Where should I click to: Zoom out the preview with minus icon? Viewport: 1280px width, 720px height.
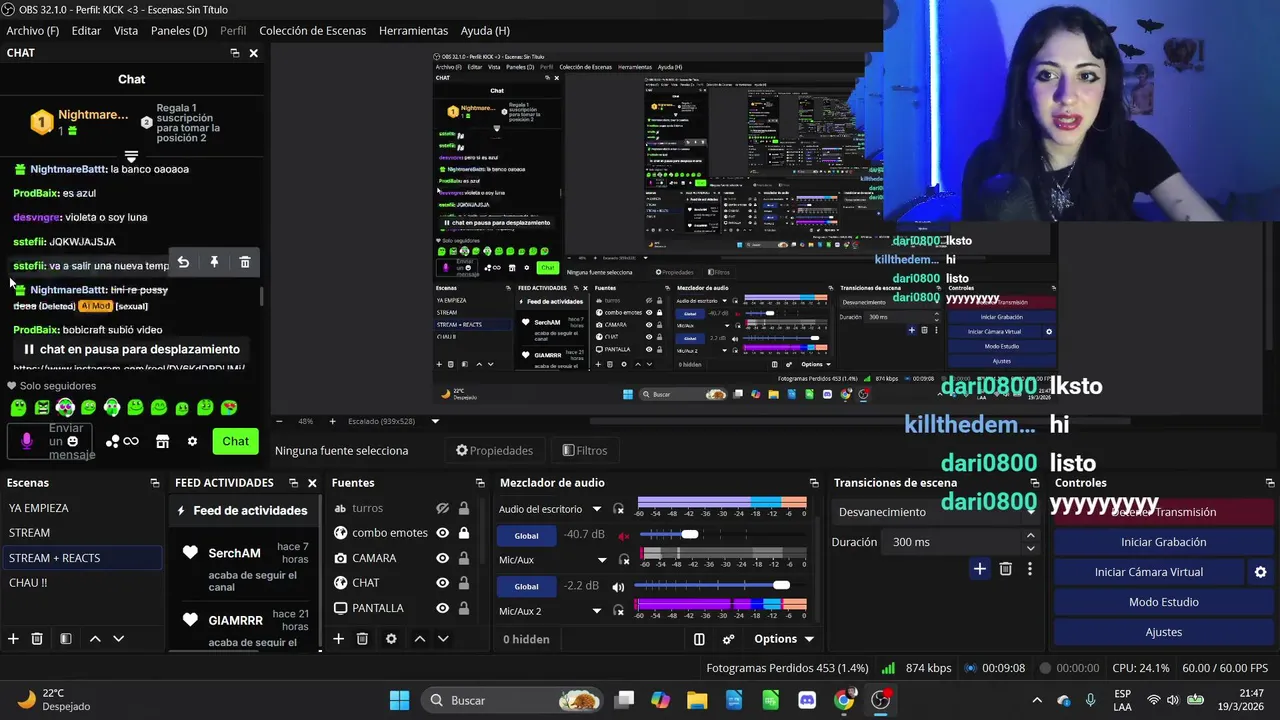pos(278,421)
